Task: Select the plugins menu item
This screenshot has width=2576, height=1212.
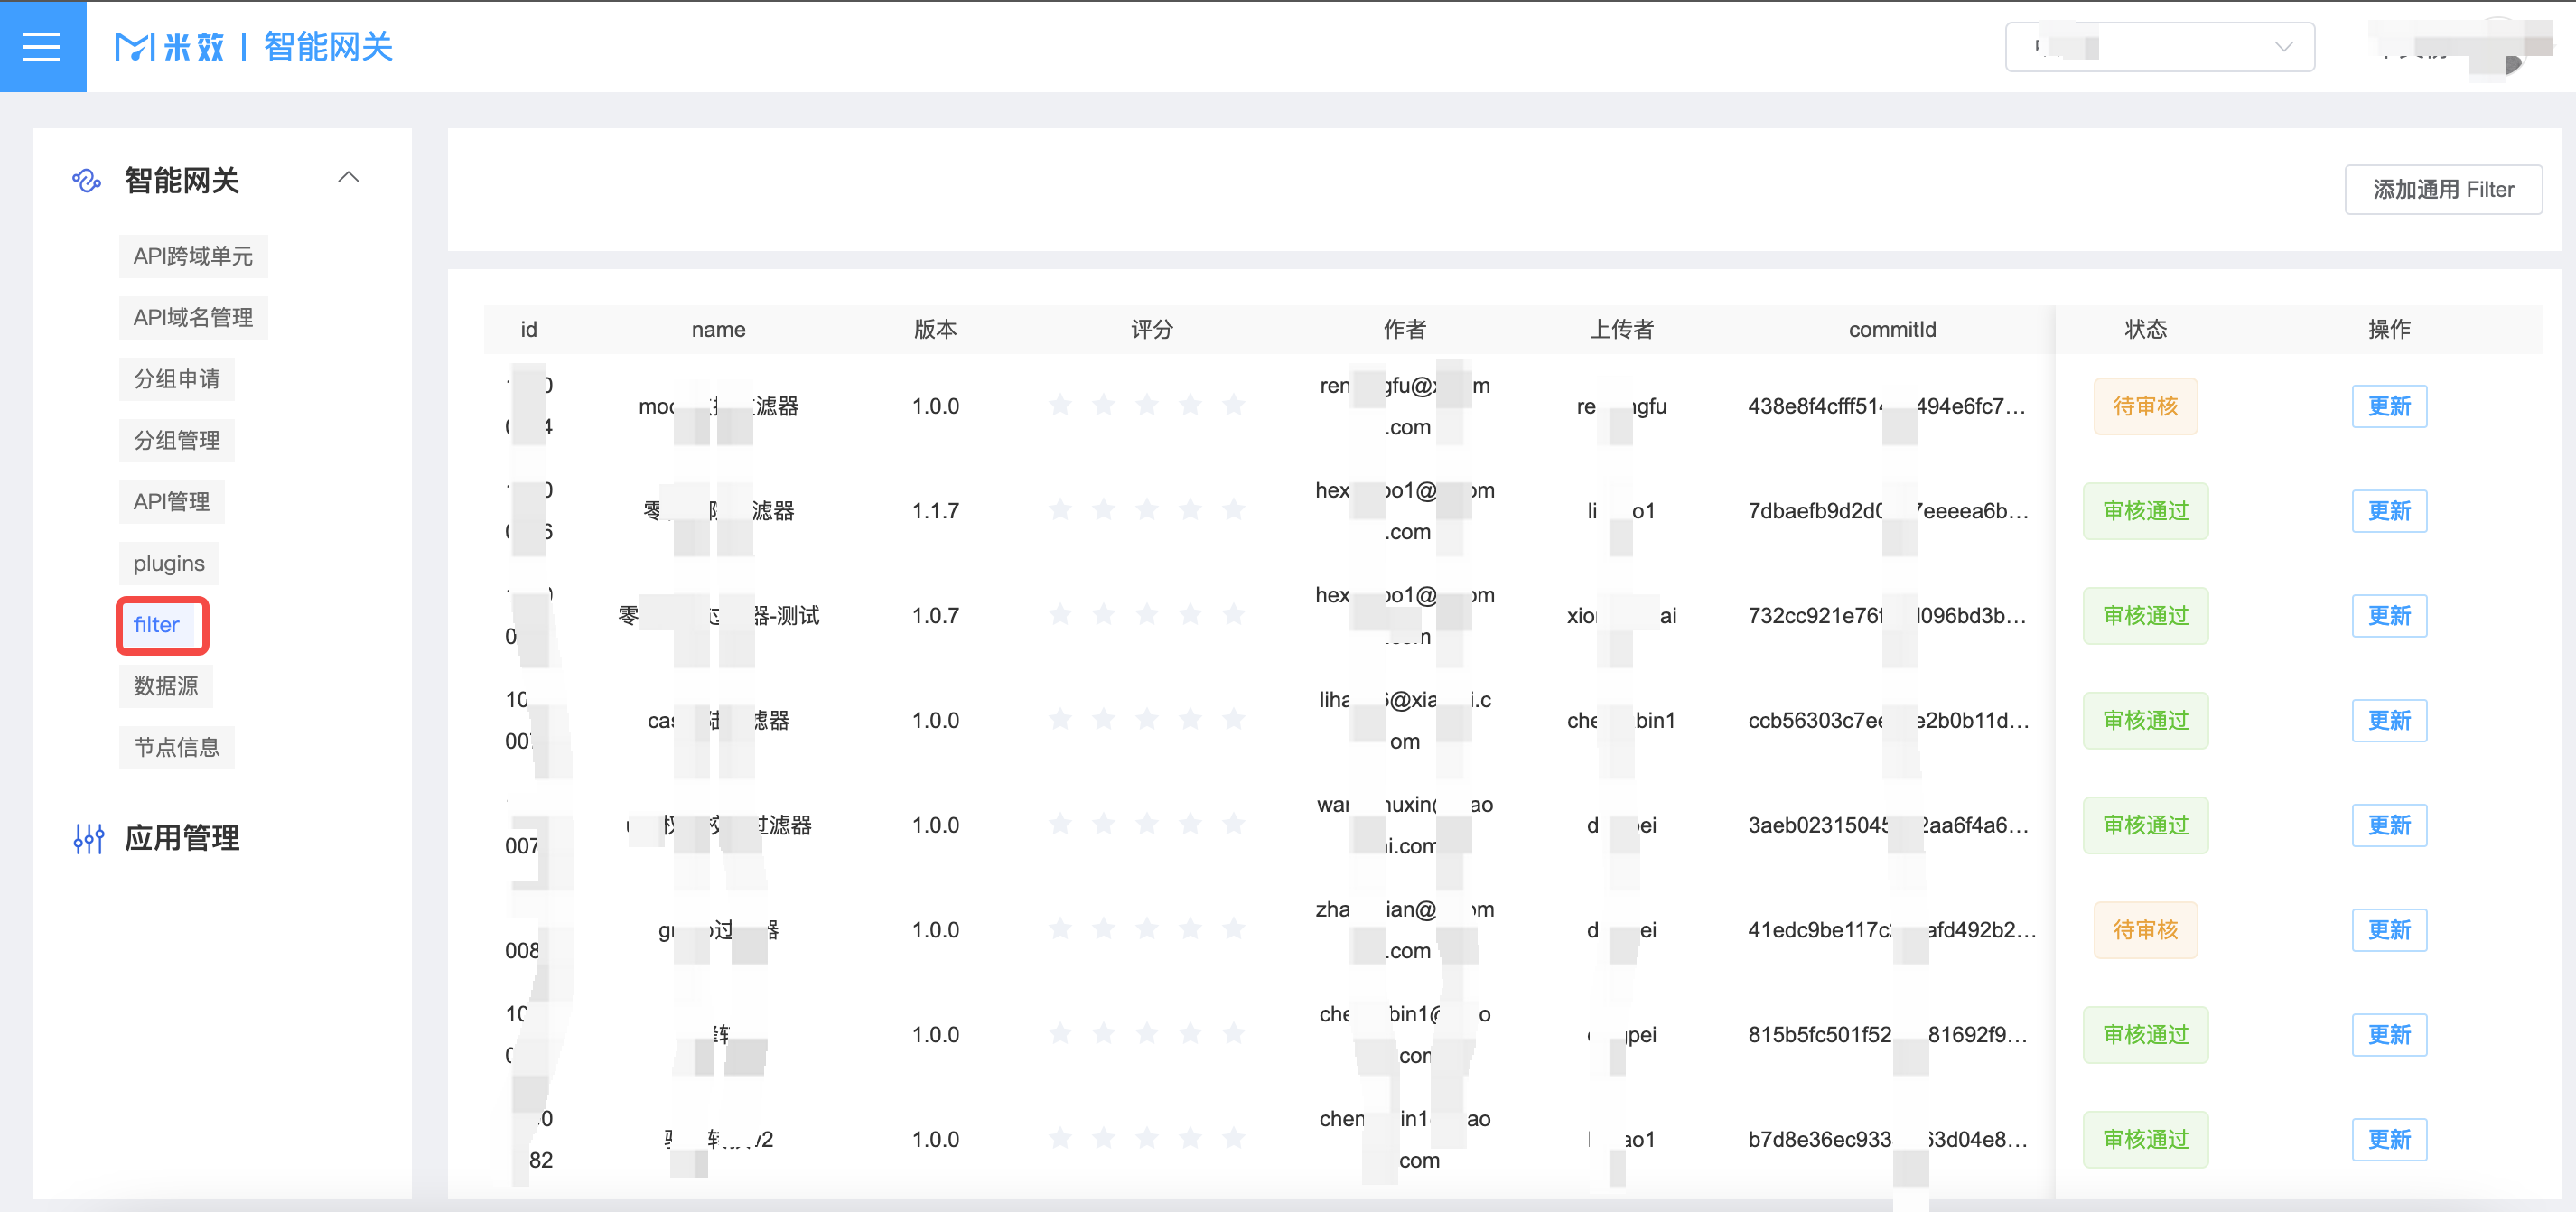Action: click(169, 563)
